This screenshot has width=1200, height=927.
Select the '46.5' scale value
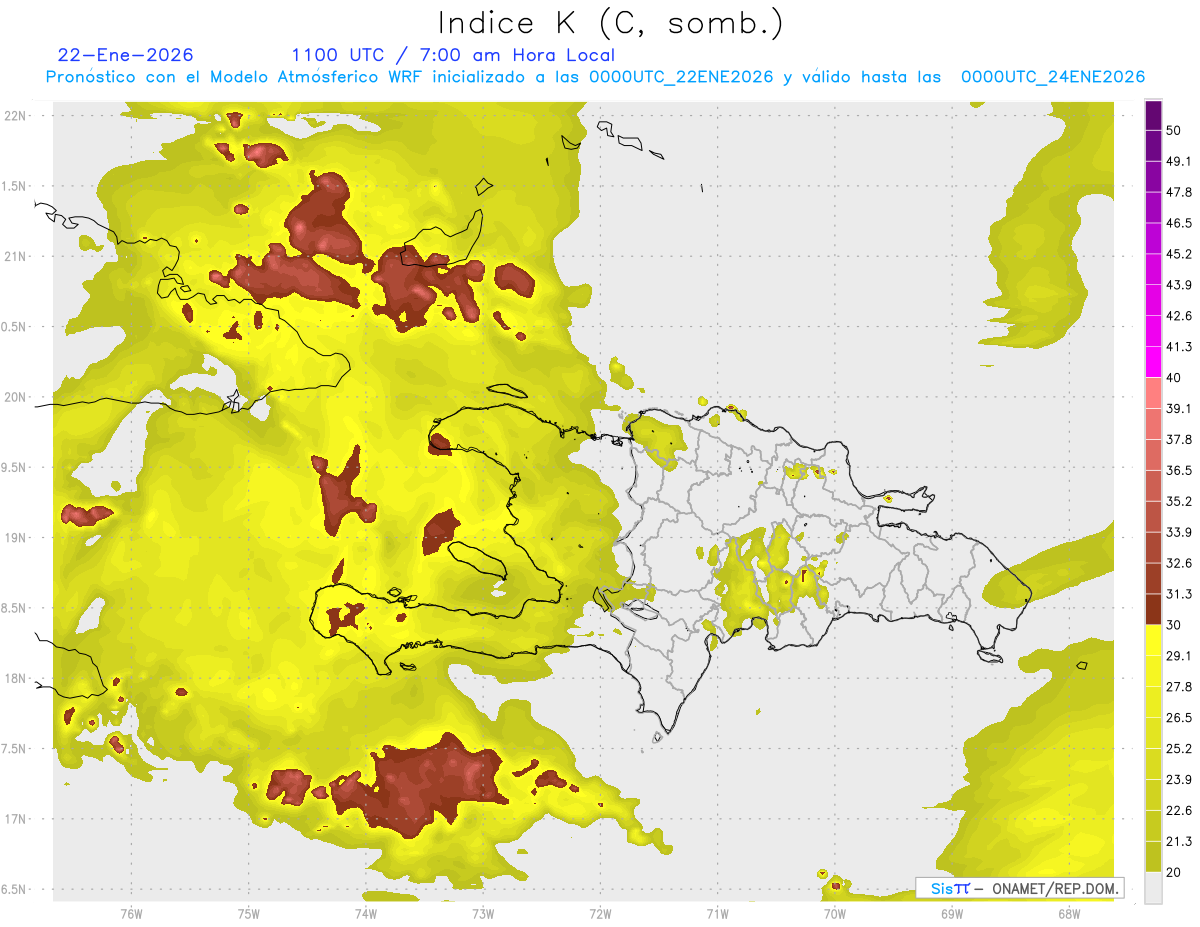(1179, 223)
